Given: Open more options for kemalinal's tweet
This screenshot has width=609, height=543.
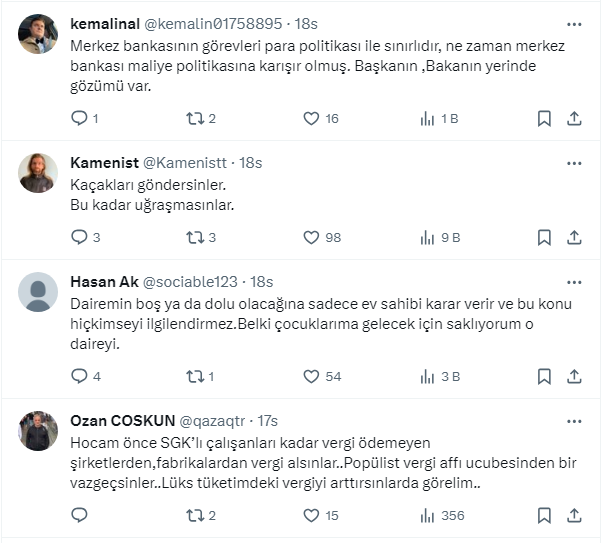Looking at the screenshot, I should point(574,24).
